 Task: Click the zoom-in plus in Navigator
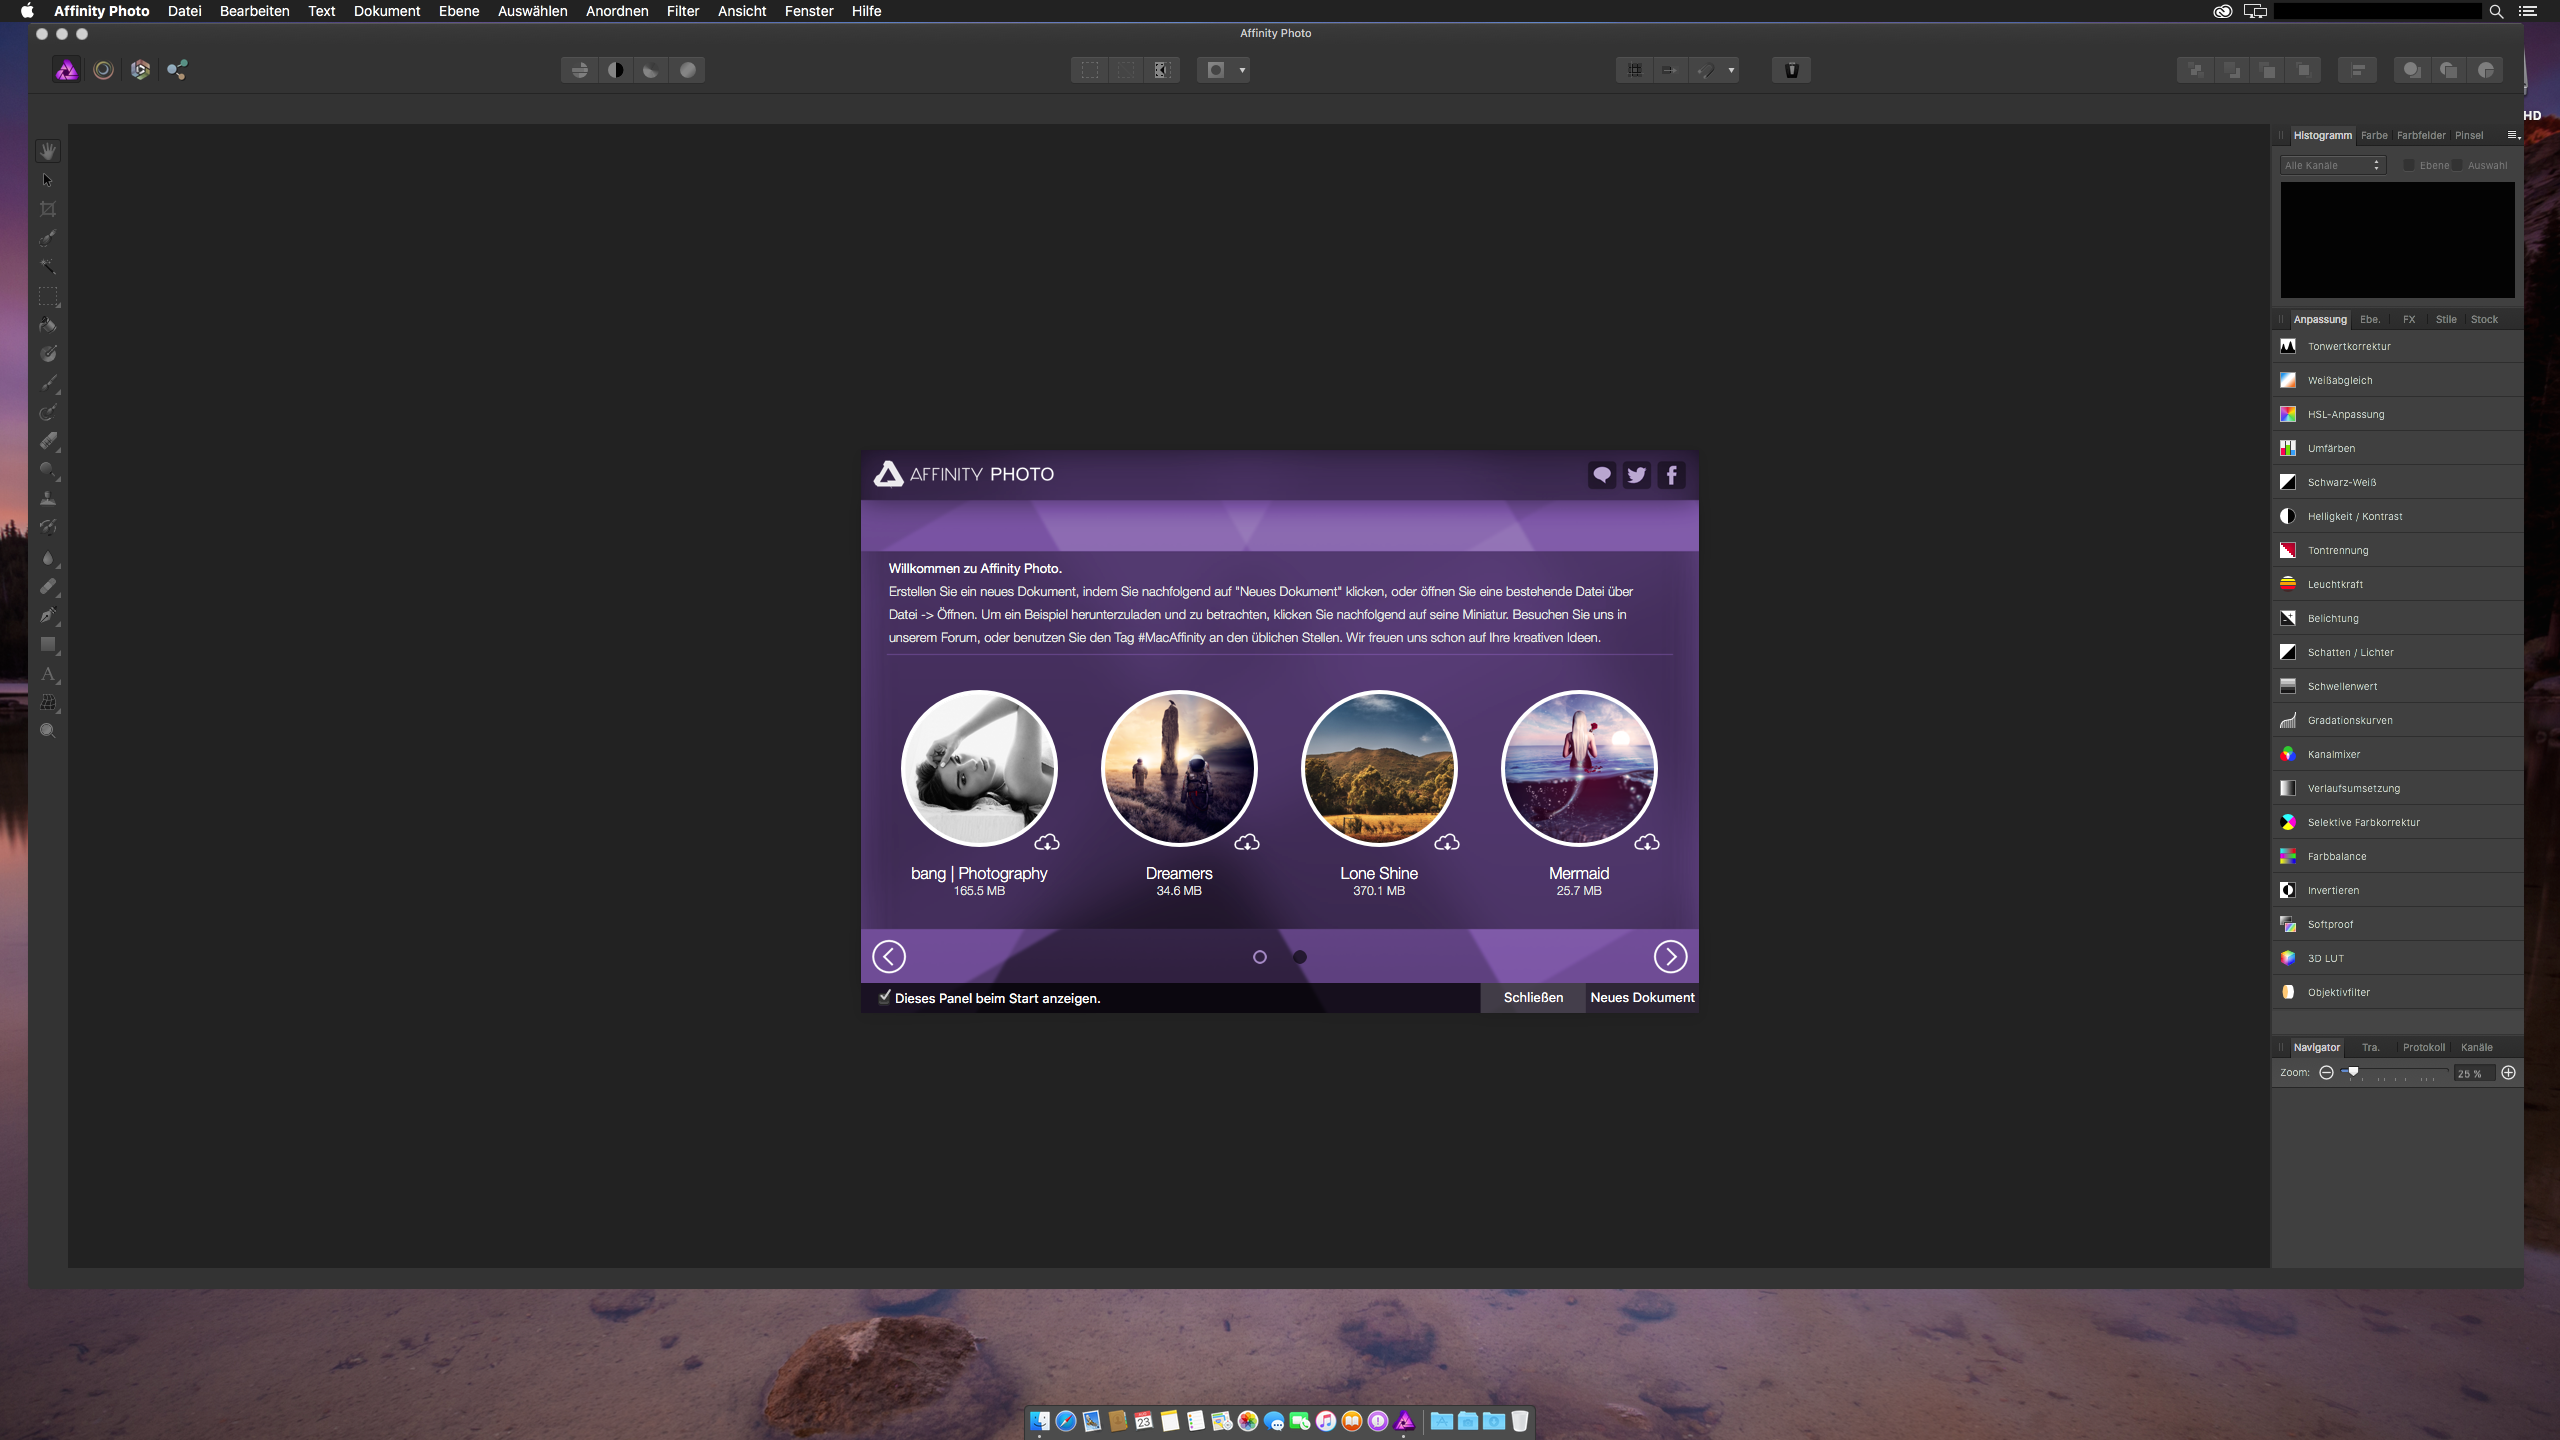click(2508, 1073)
